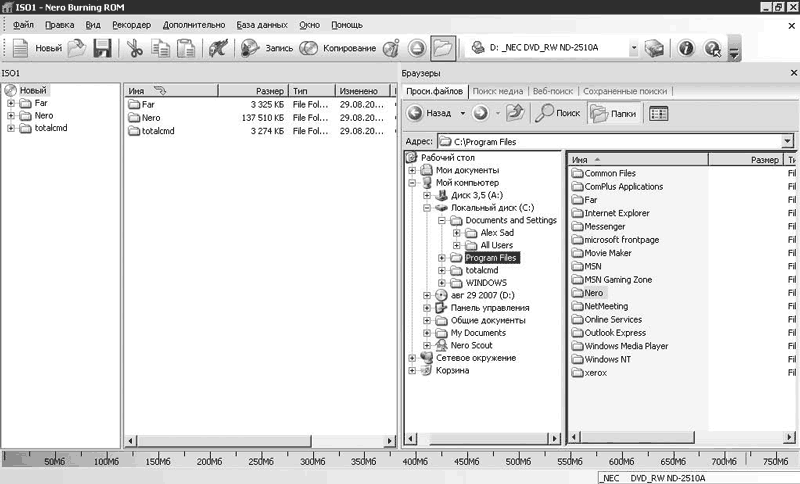The height and width of the screenshot is (484, 800).
Task: Open the Правка menu
Action: 59,24
